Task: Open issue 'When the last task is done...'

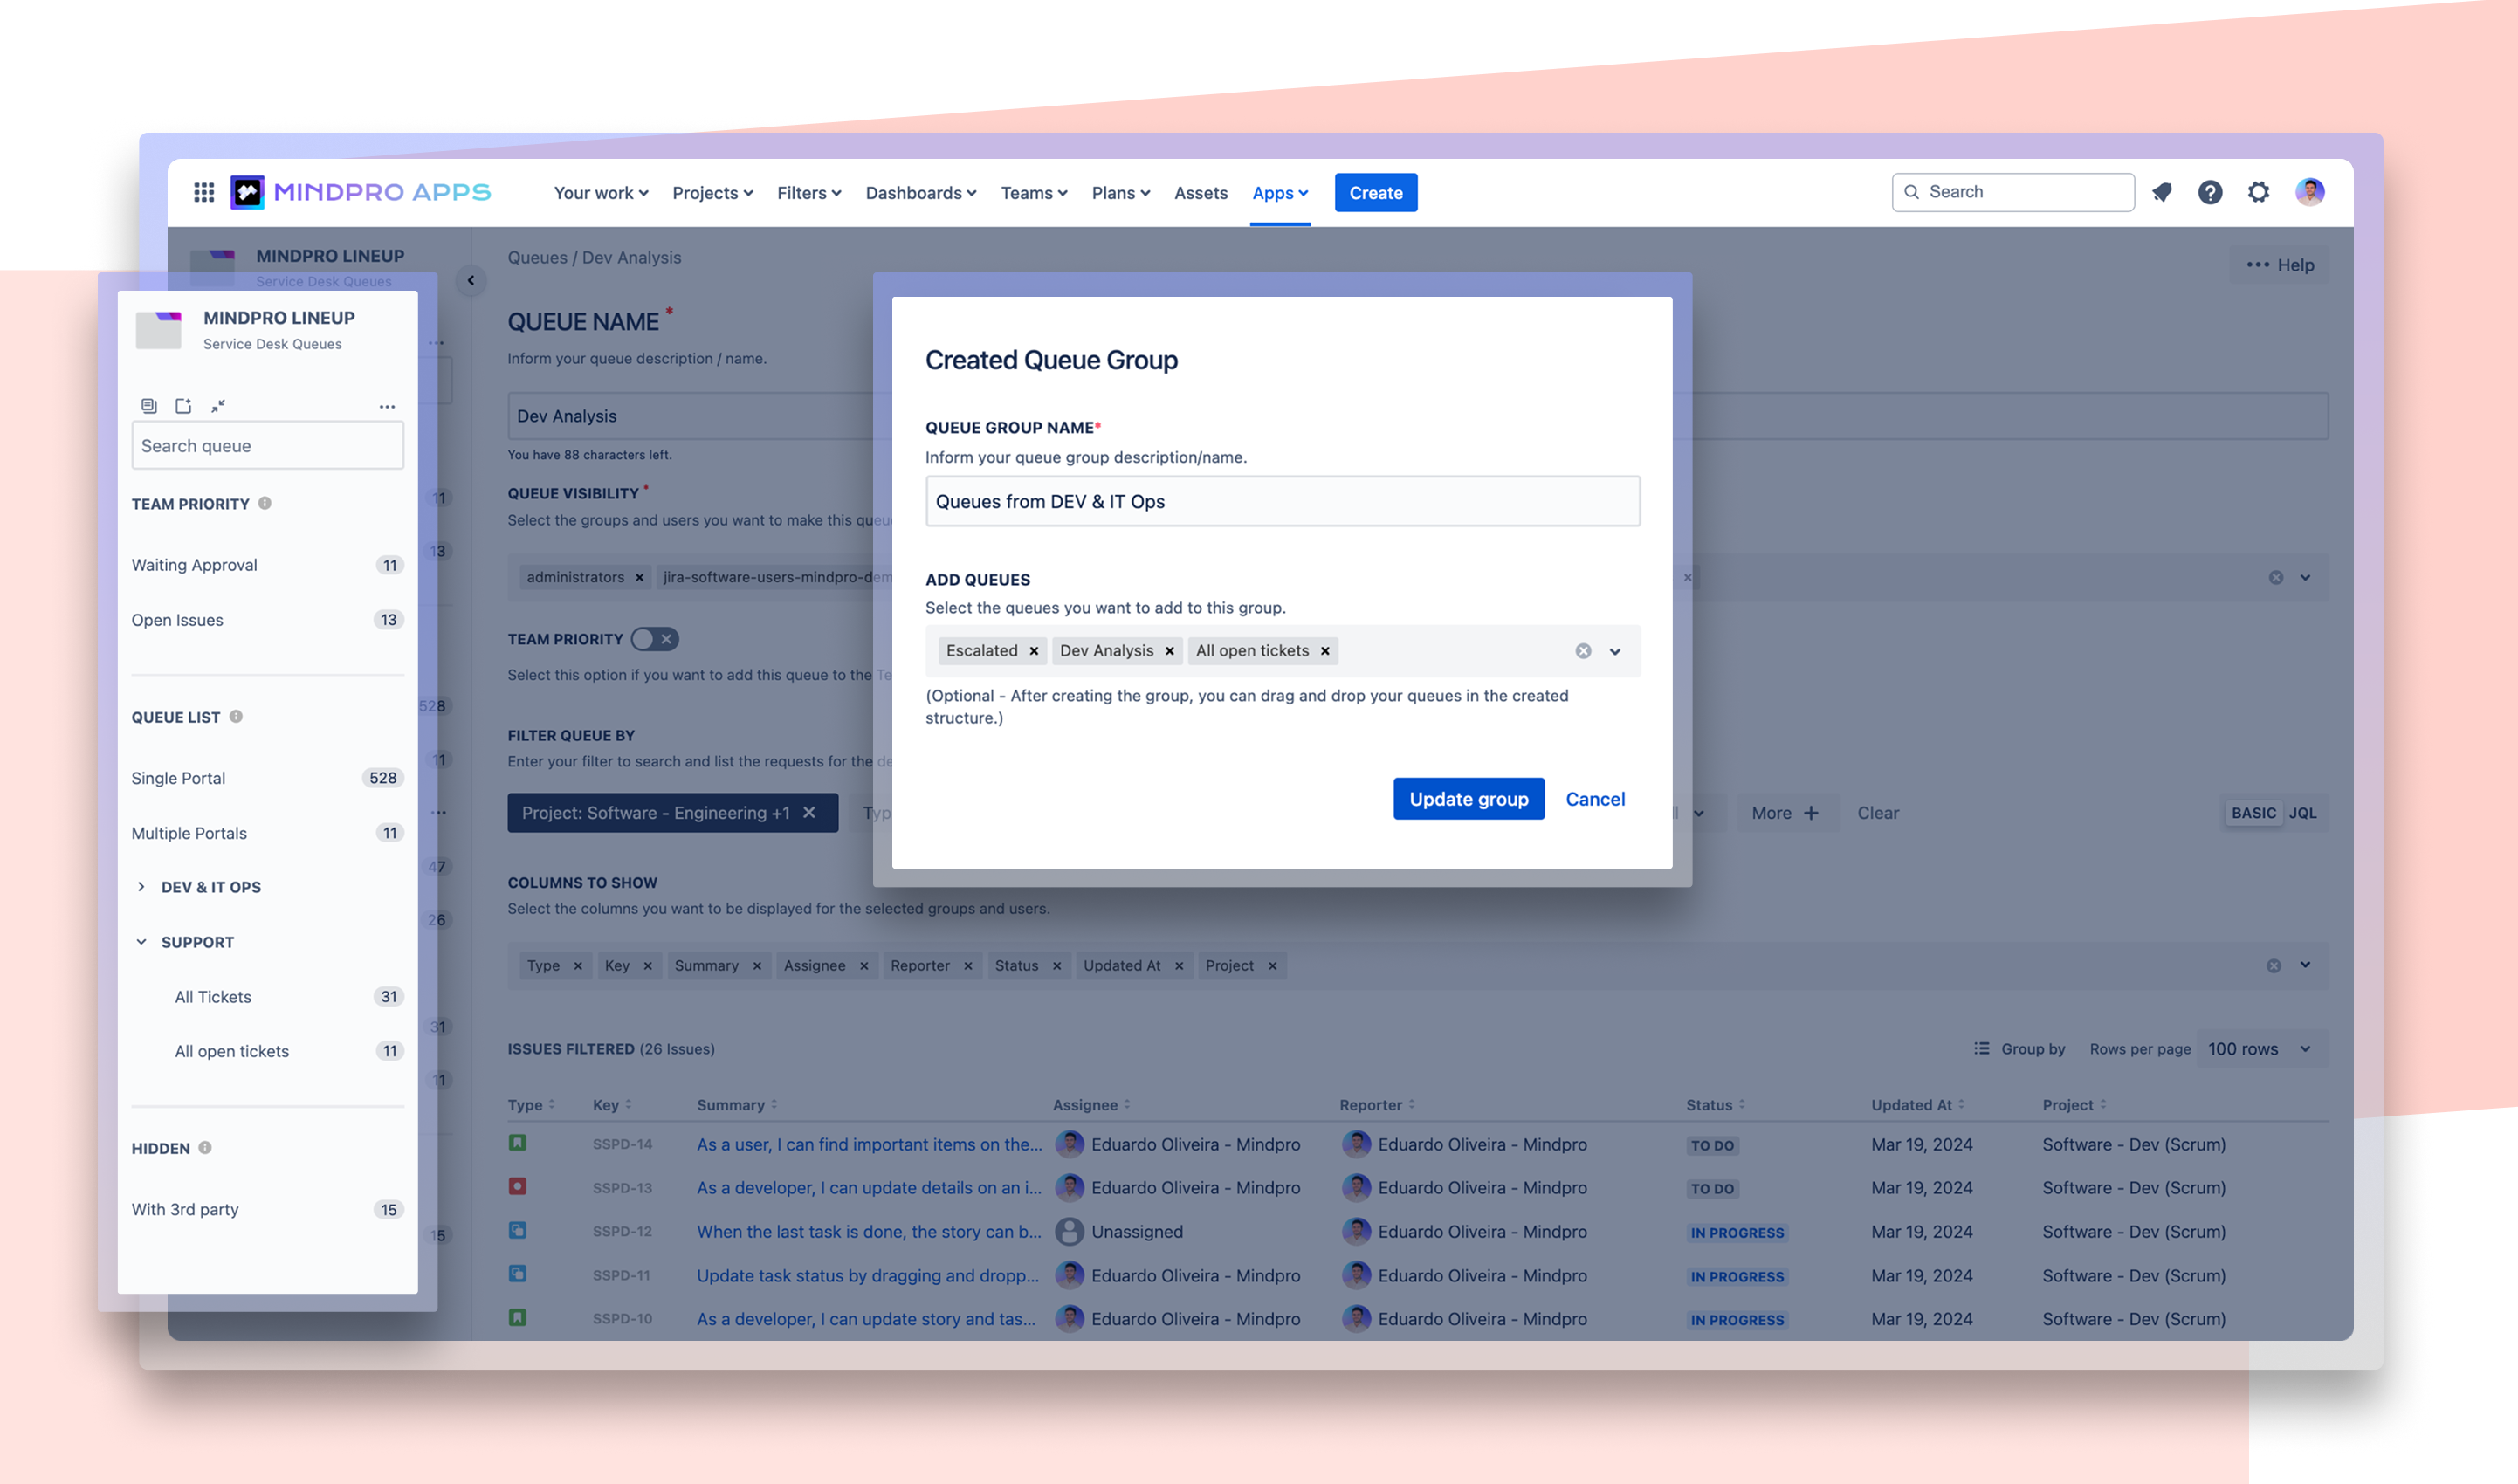Action: click(868, 1231)
